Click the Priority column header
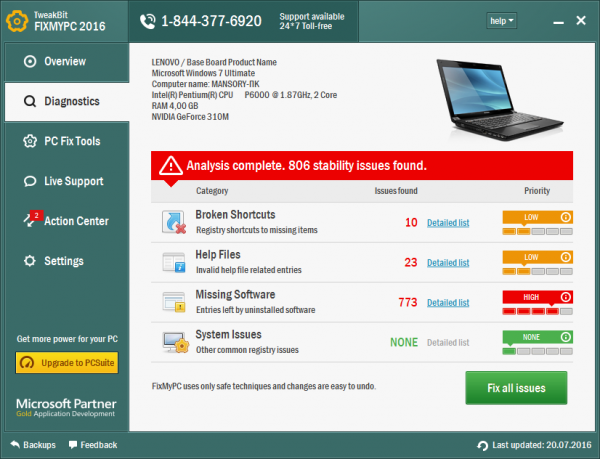Image resolution: width=600 pixels, height=459 pixels. coord(537,191)
